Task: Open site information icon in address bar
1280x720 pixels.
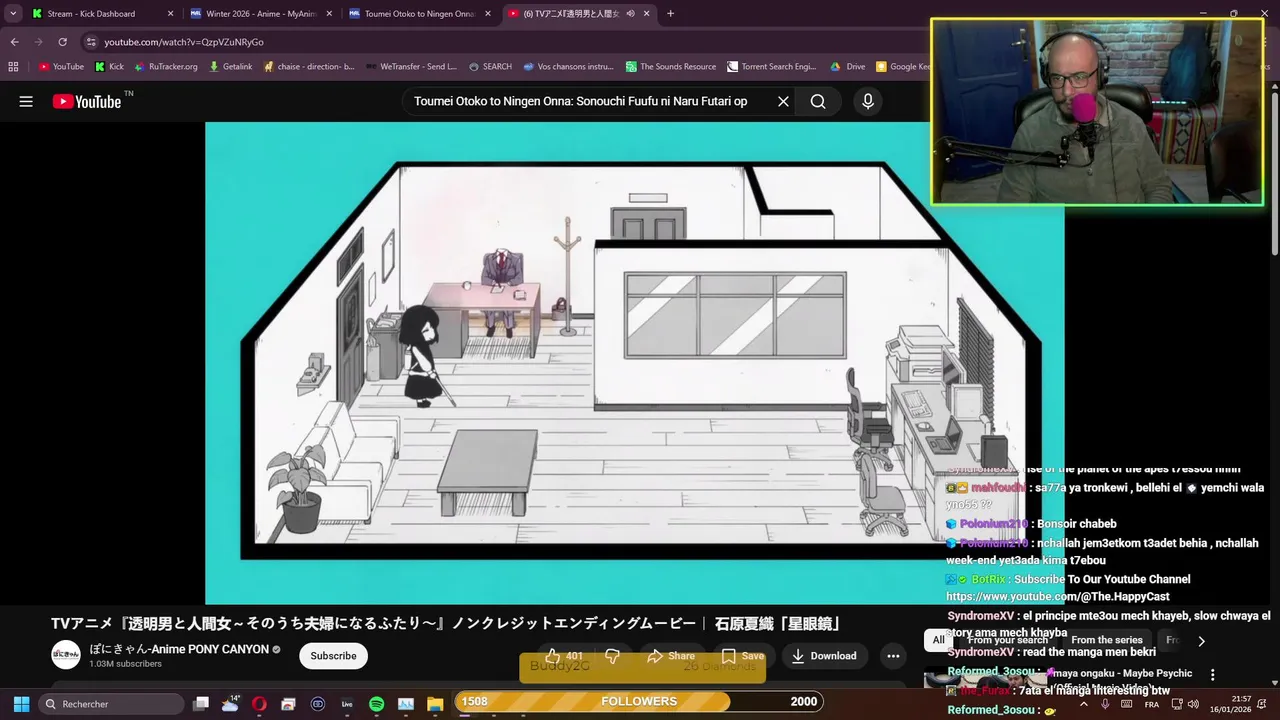Action: point(91,42)
